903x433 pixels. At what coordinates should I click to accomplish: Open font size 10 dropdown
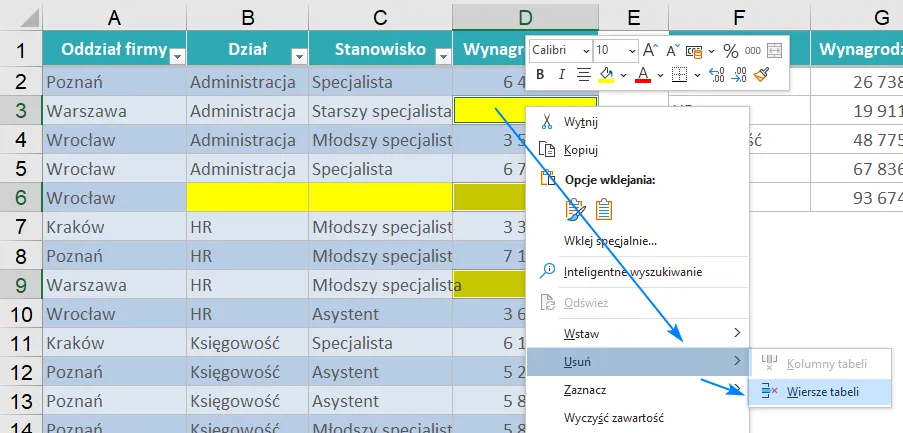coord(632,51)
